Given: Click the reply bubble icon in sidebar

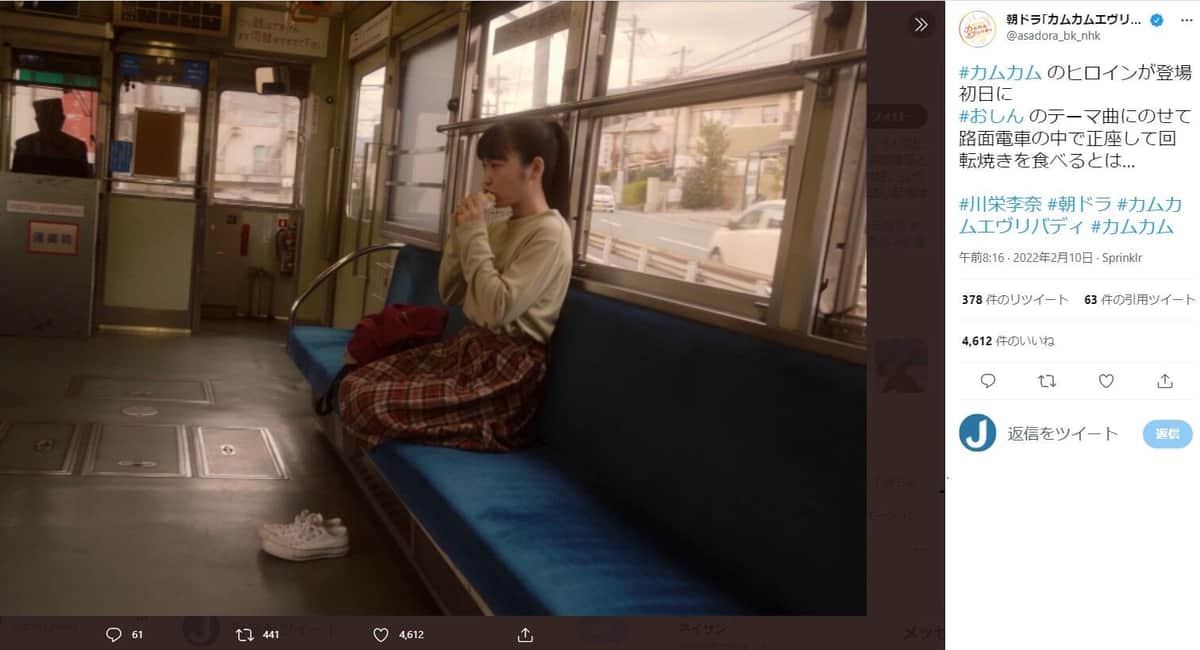Looking at the screenshot, I should click(988, 381).
